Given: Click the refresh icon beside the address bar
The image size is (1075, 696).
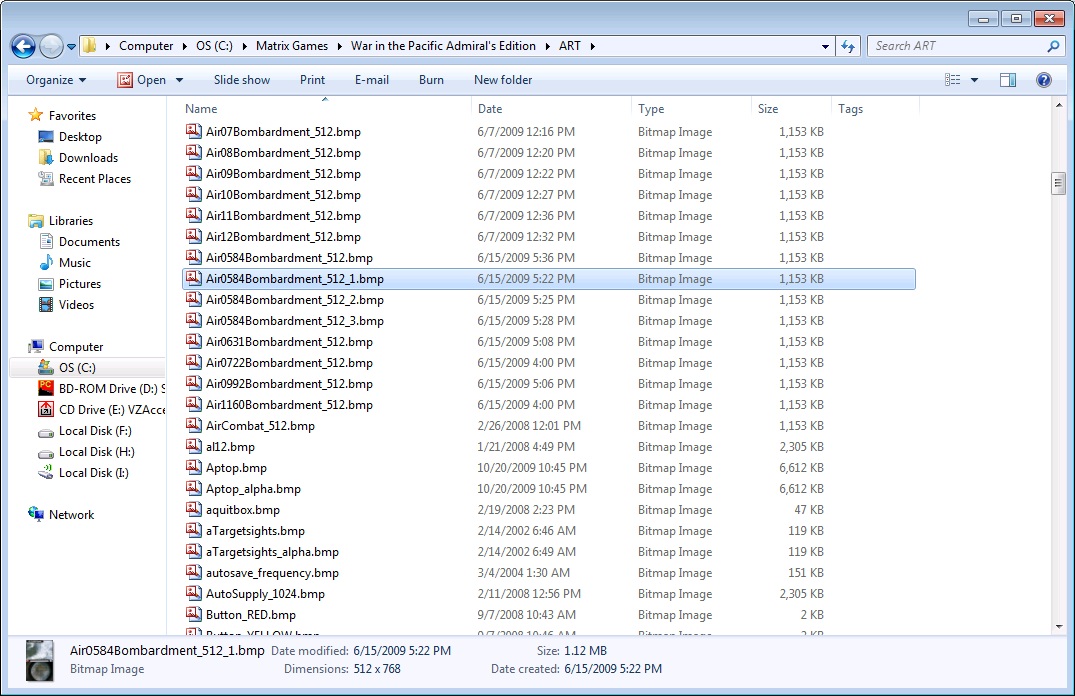Looking at the screenshot, I should click(849, 46).
